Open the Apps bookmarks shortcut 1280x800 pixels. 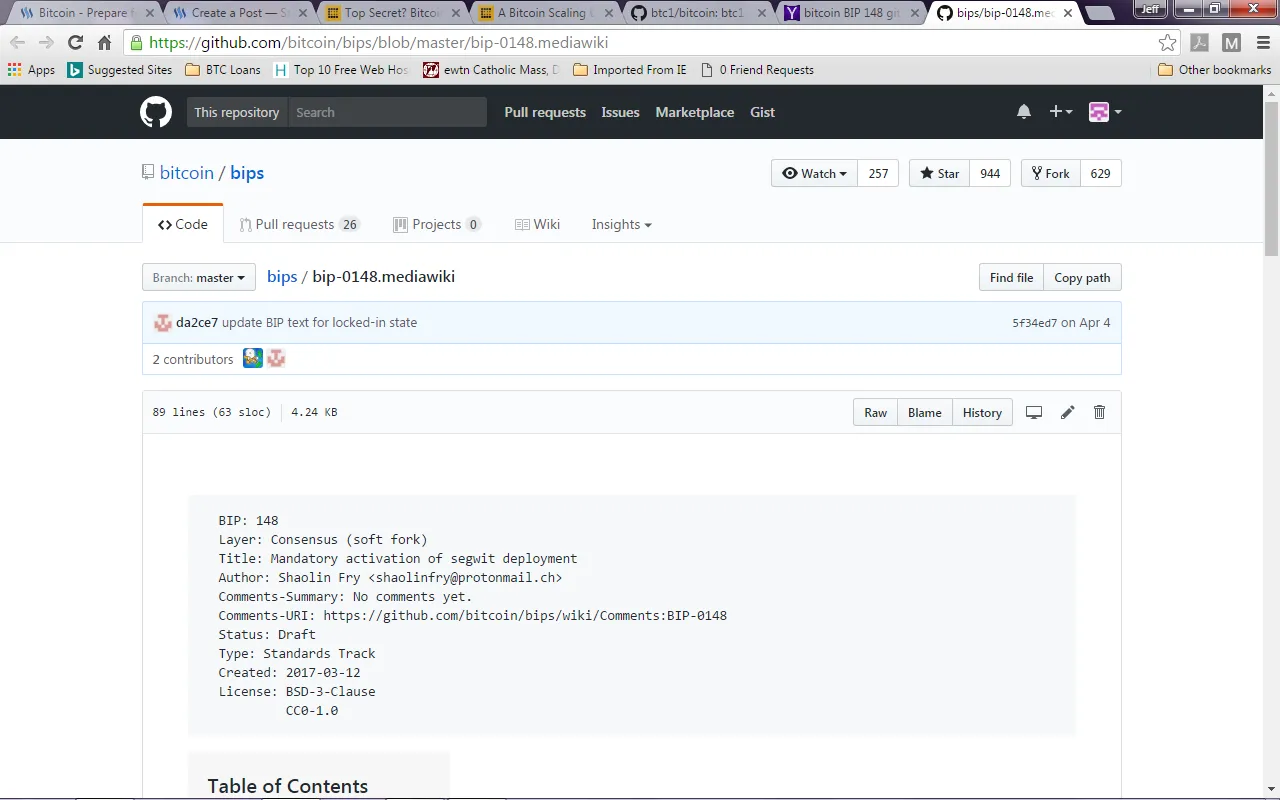coord(31,70)
